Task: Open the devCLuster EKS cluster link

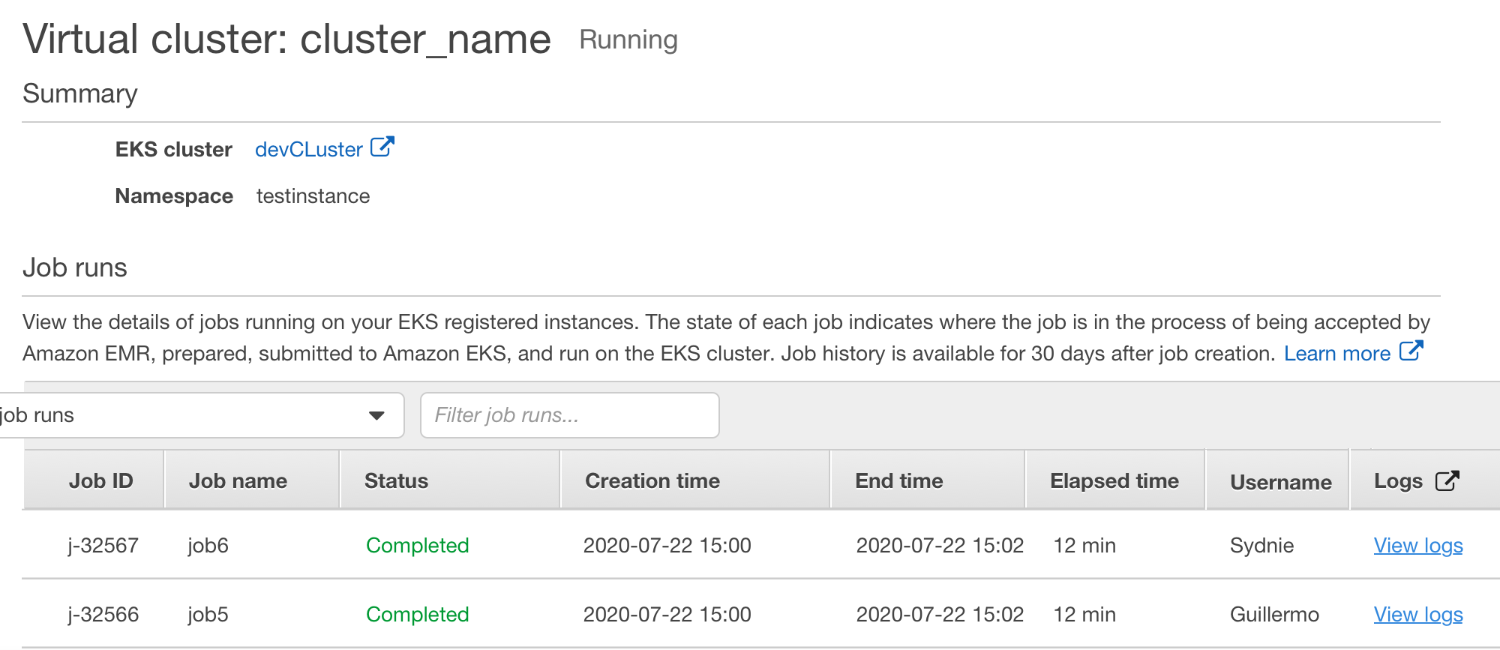Action: click(x=308, y=149)
